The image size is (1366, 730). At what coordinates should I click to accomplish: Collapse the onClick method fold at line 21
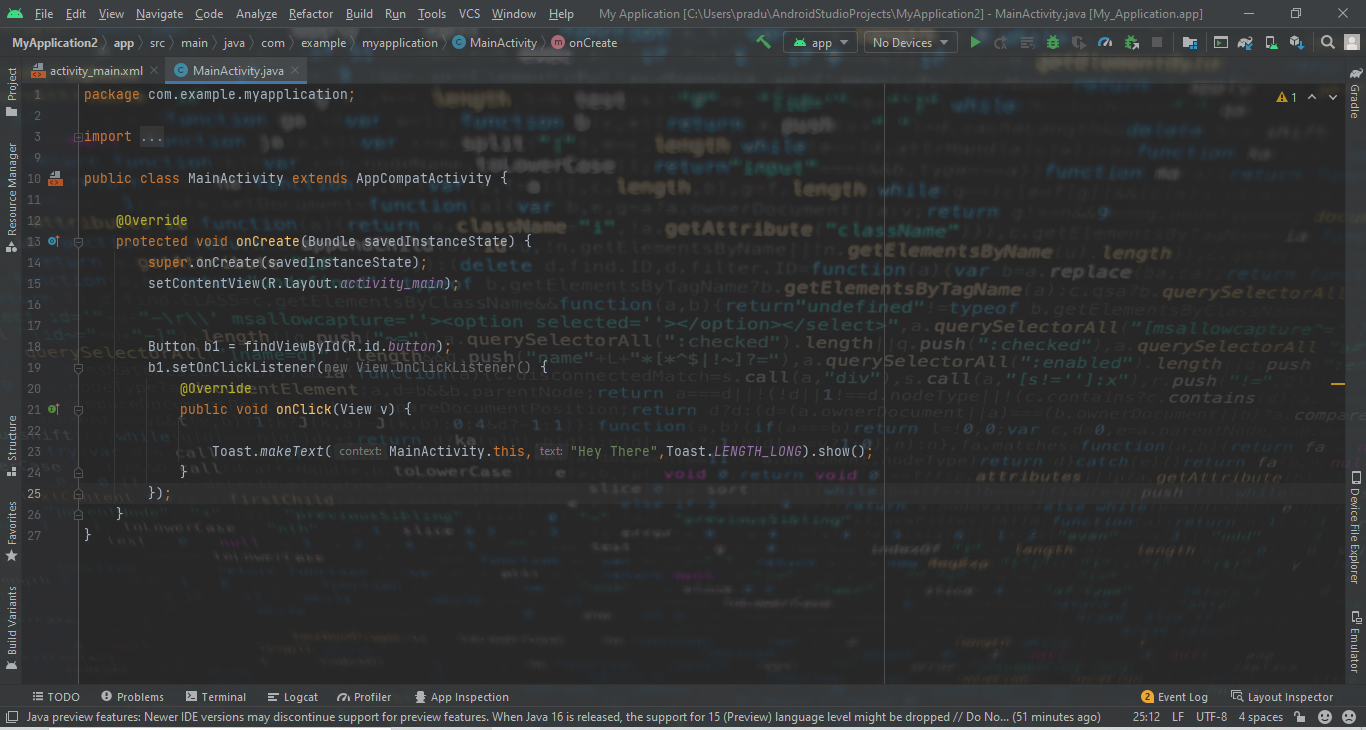tap(78, 409)
